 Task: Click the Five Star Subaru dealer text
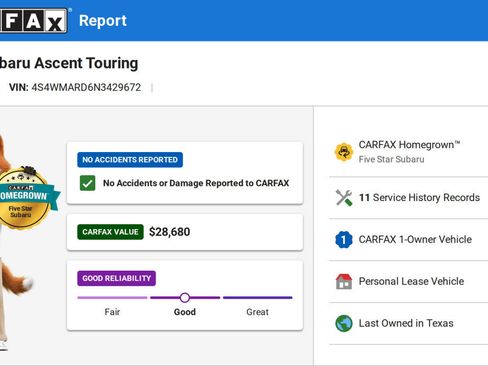pos(391,159)
